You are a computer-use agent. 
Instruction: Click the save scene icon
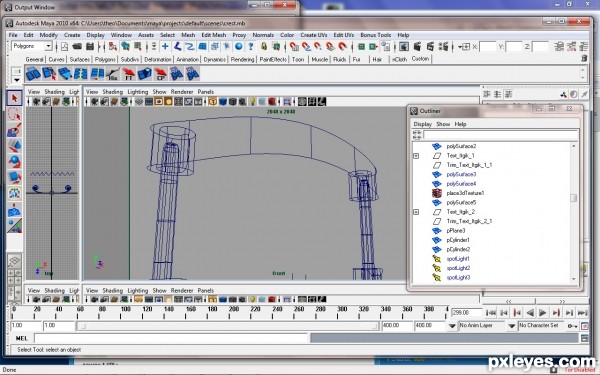[90, 47]
